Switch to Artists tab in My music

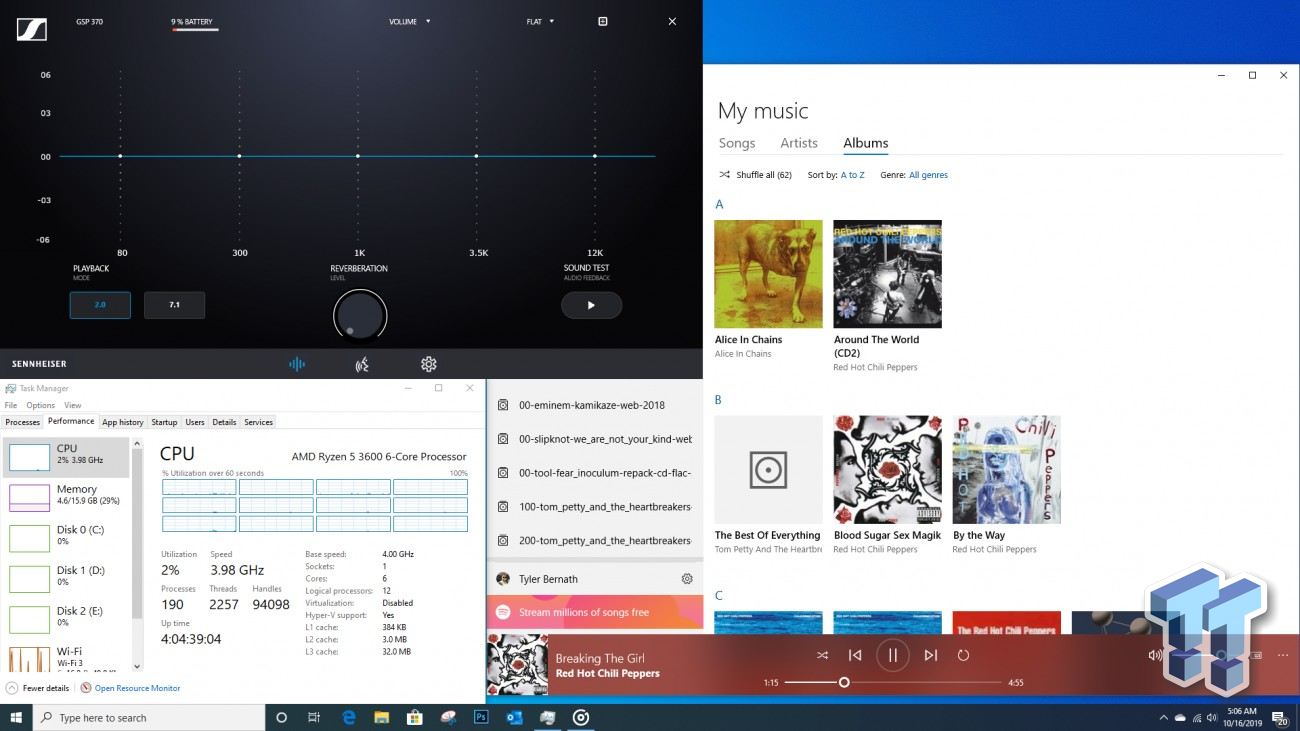799,143
